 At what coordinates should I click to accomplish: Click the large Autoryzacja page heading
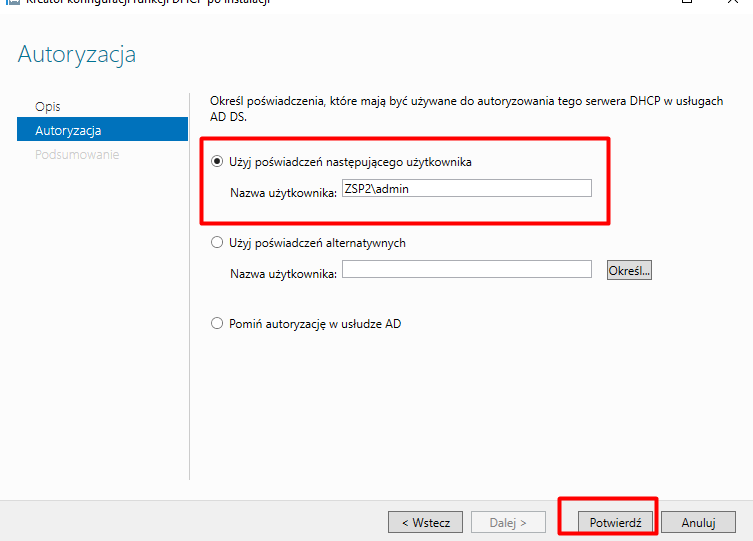point(77,55)
